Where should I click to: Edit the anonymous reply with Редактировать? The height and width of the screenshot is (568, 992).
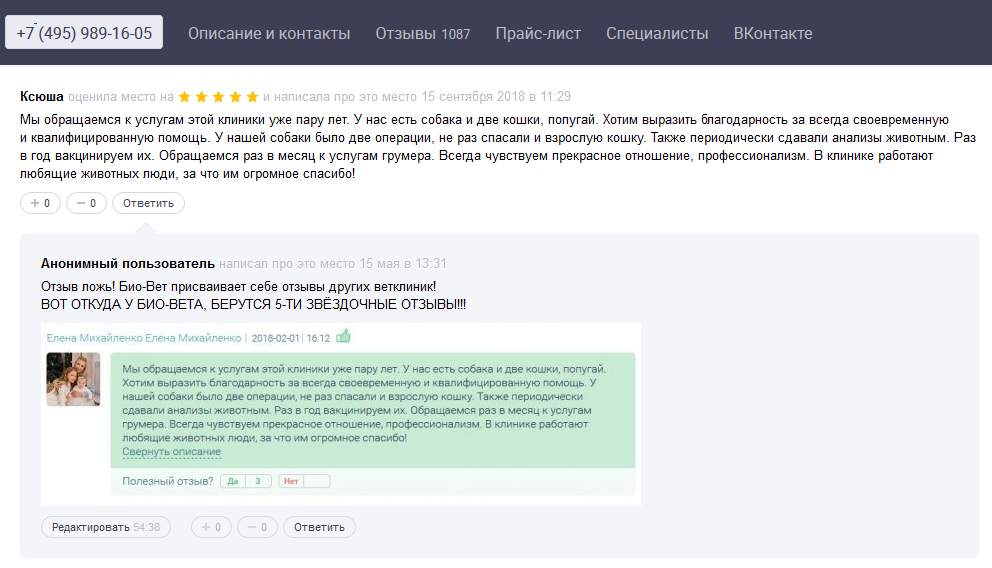(106, 527)
